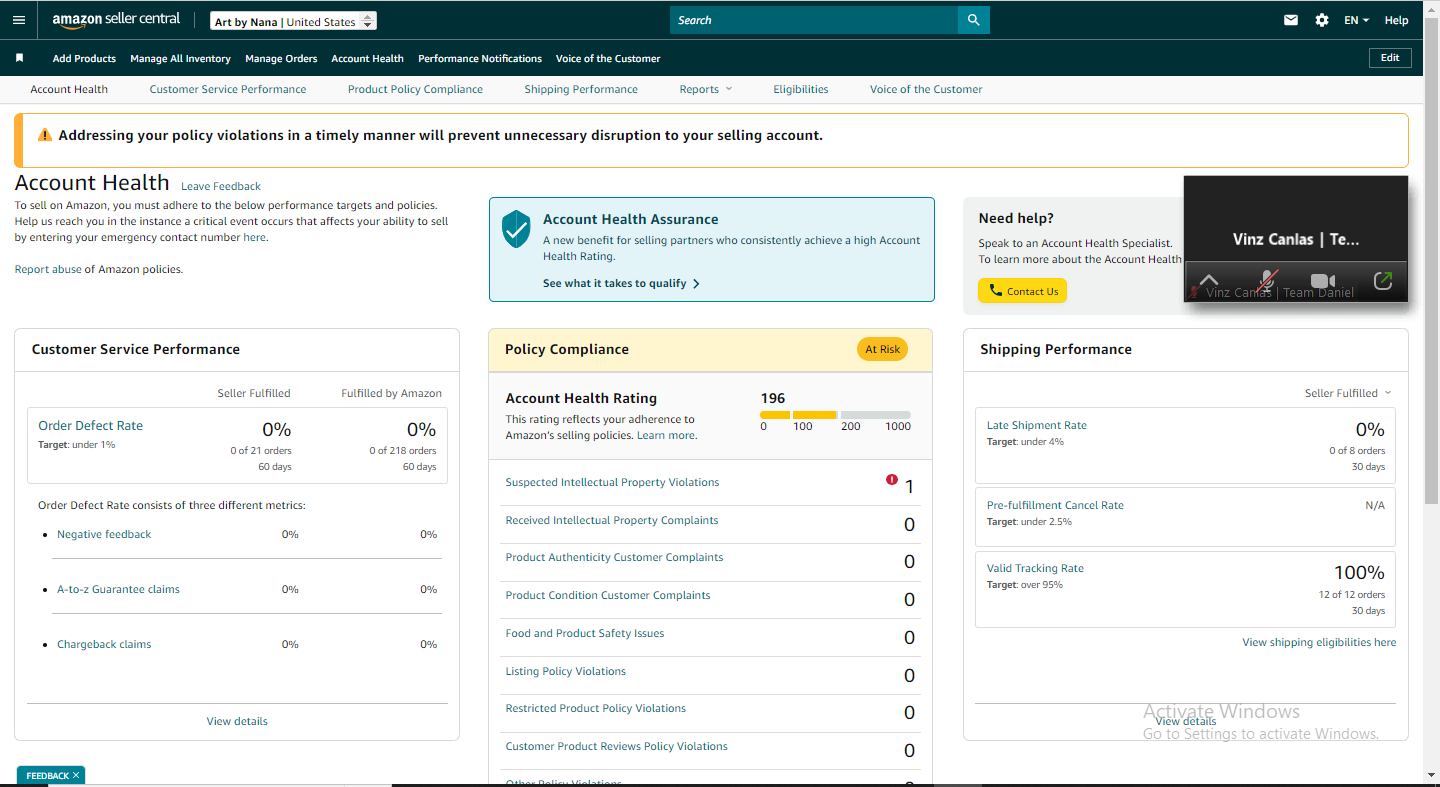
Task: Click the emergency contact 'here' link
Action: (x=254, y=237)
